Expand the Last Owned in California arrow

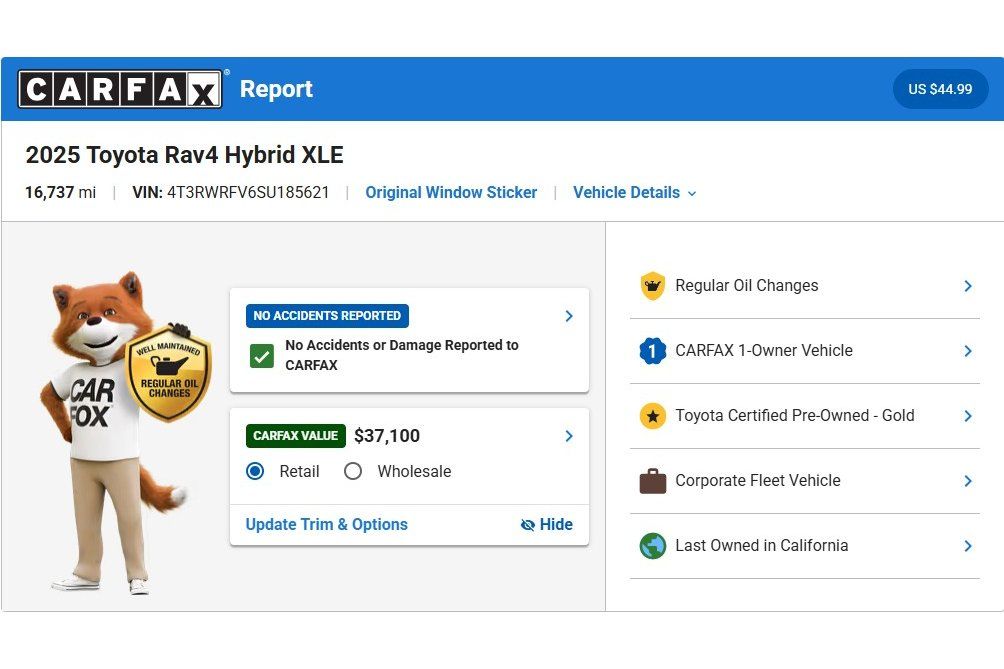point(968,546)
